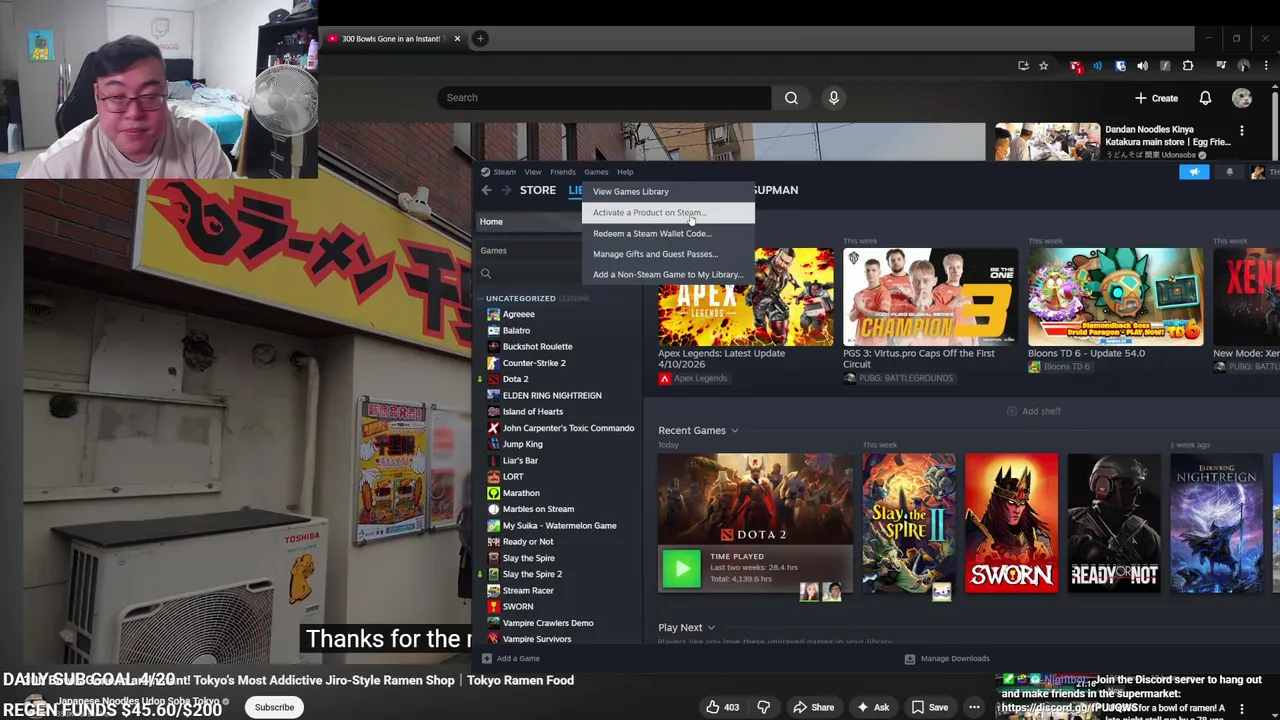Open Steam notifications bell

(x=1230, y=172)
